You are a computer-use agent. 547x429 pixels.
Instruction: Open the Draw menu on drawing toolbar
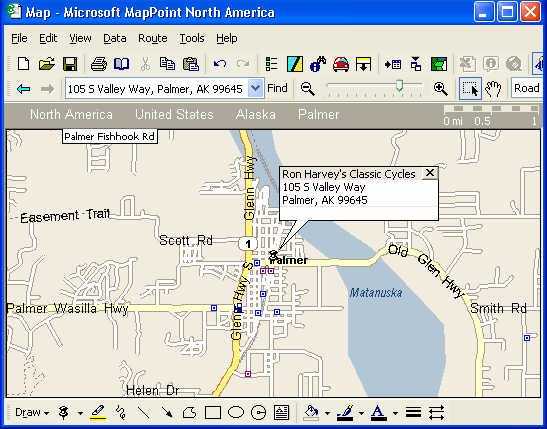pyautogui.click(x=32, y=413)
